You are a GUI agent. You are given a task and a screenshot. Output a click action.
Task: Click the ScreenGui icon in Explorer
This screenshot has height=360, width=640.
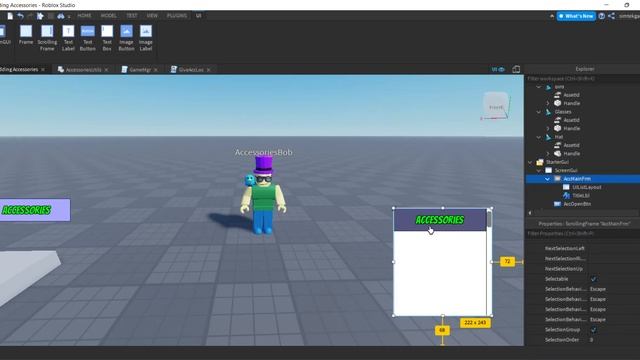tap(549, 171)
